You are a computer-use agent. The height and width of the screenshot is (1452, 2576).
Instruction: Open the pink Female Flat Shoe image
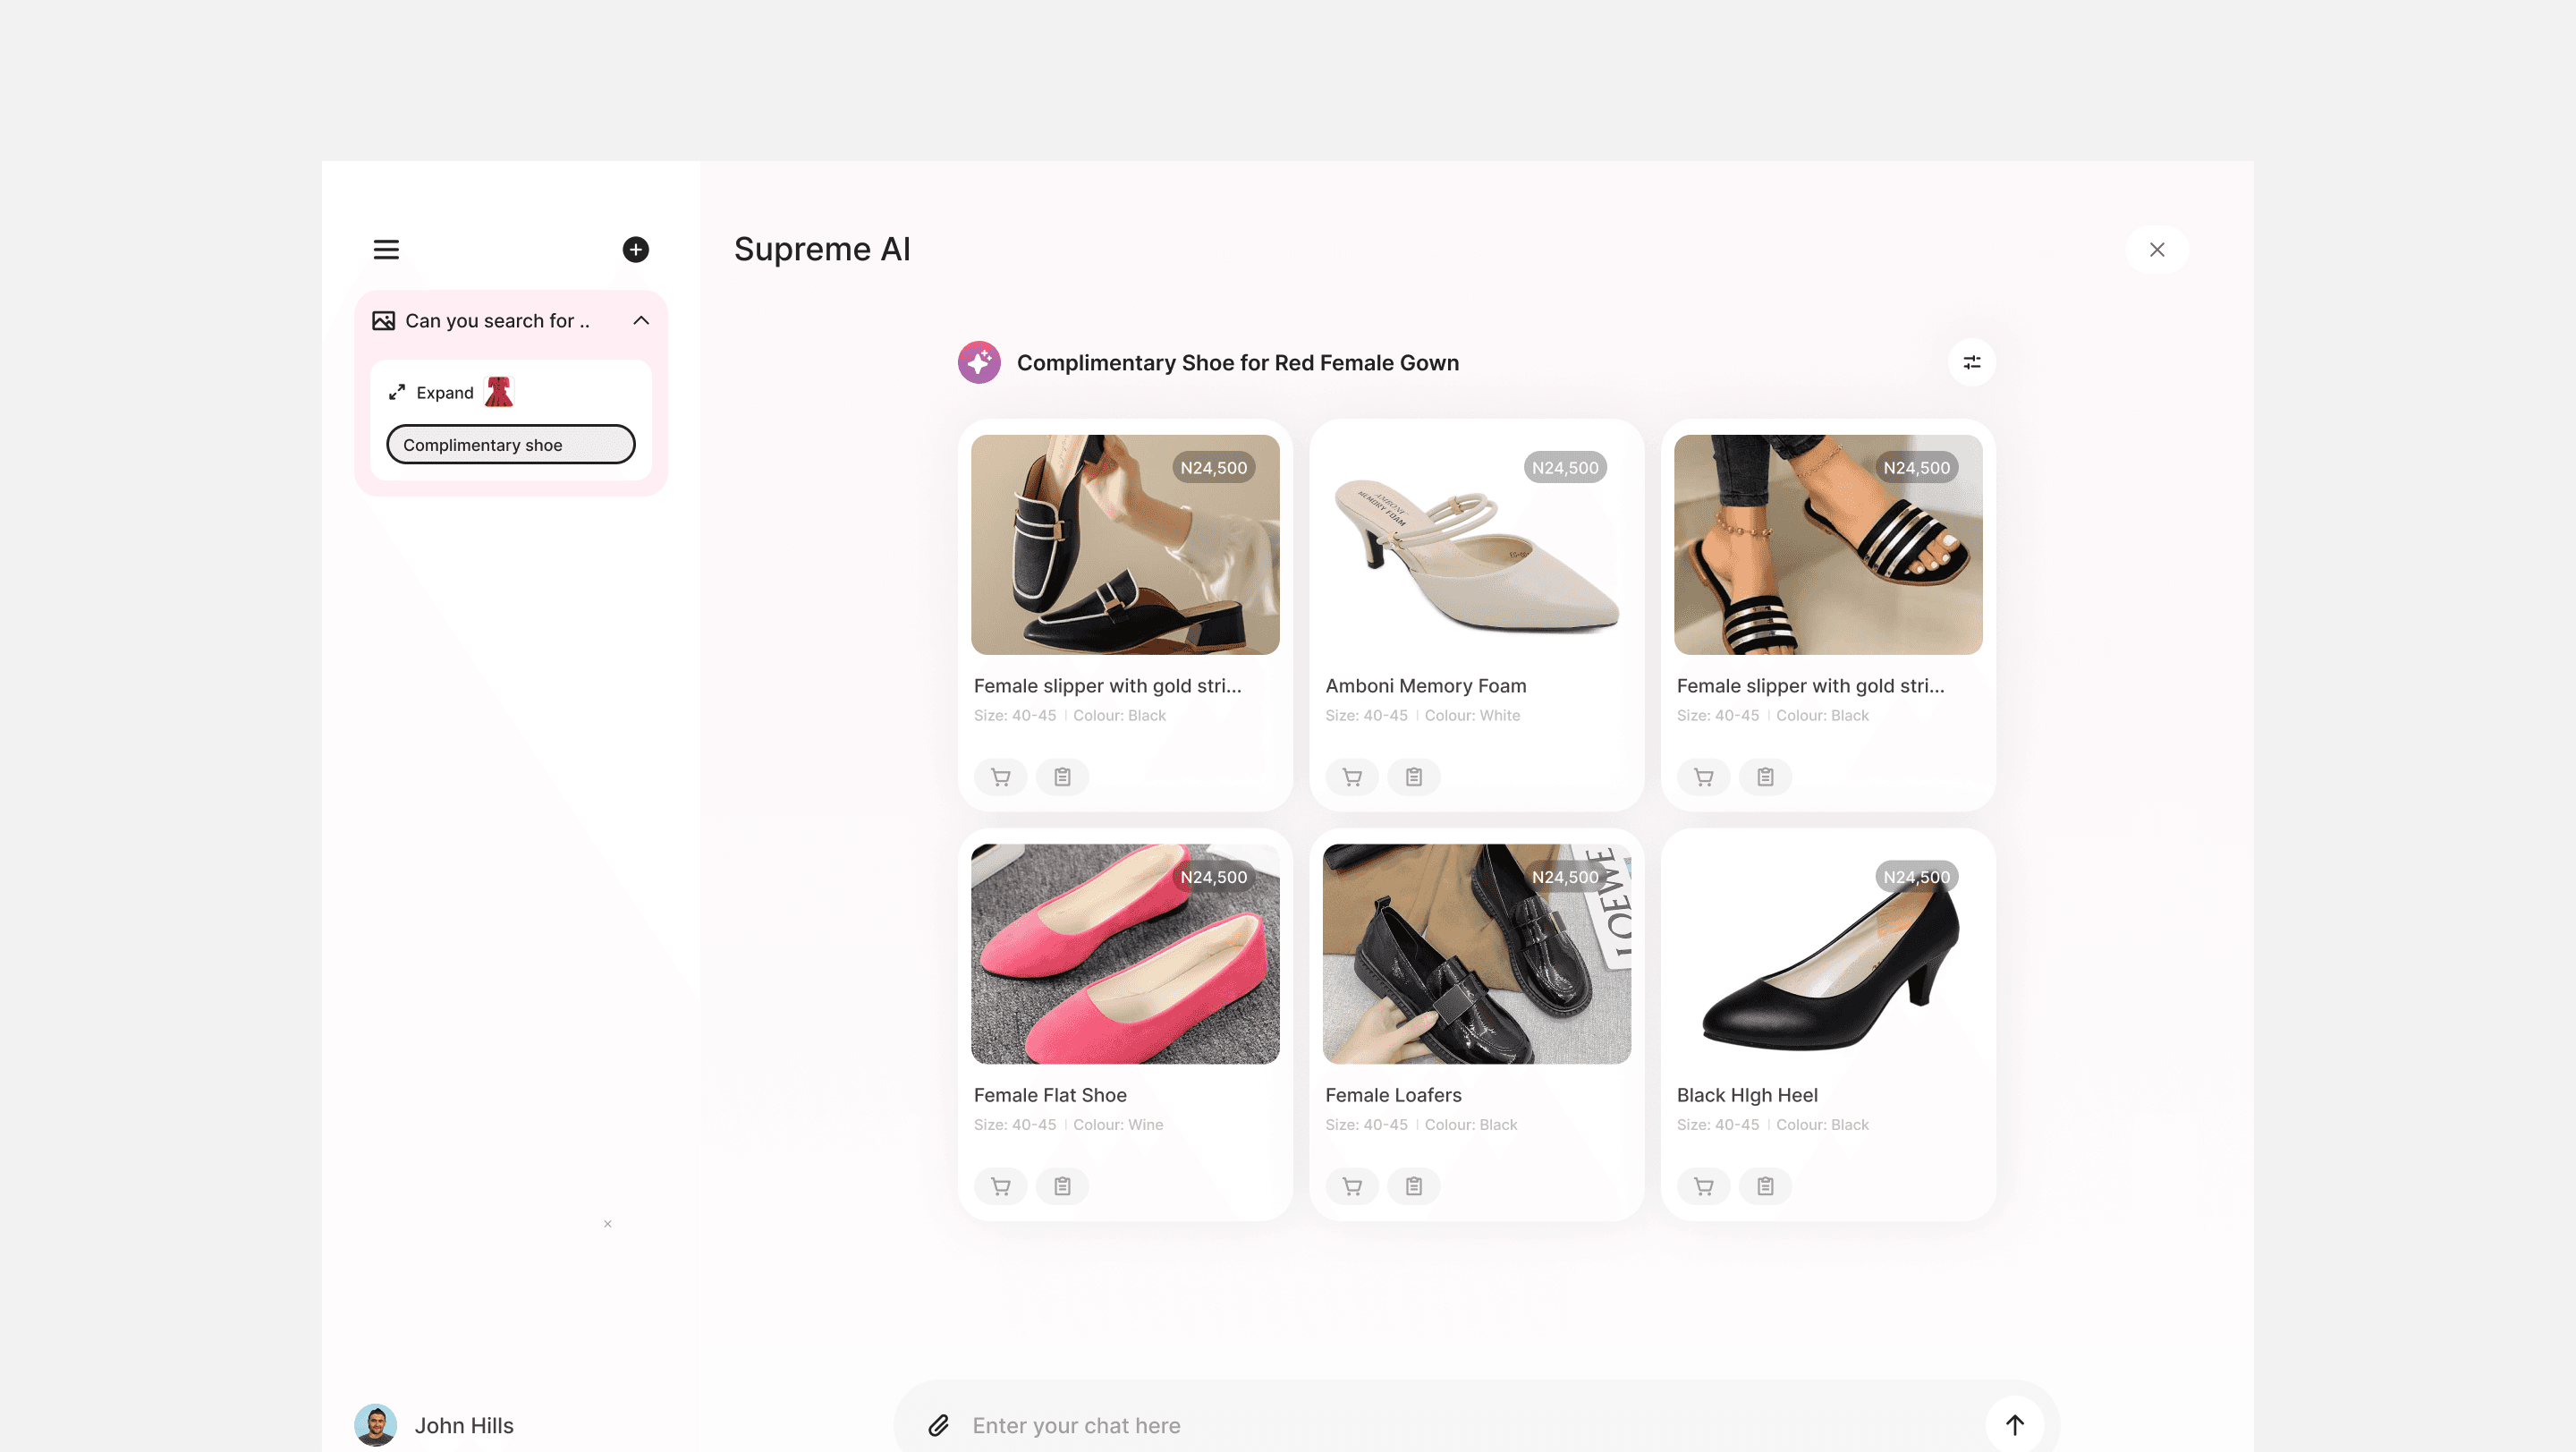pos(1124,954)
